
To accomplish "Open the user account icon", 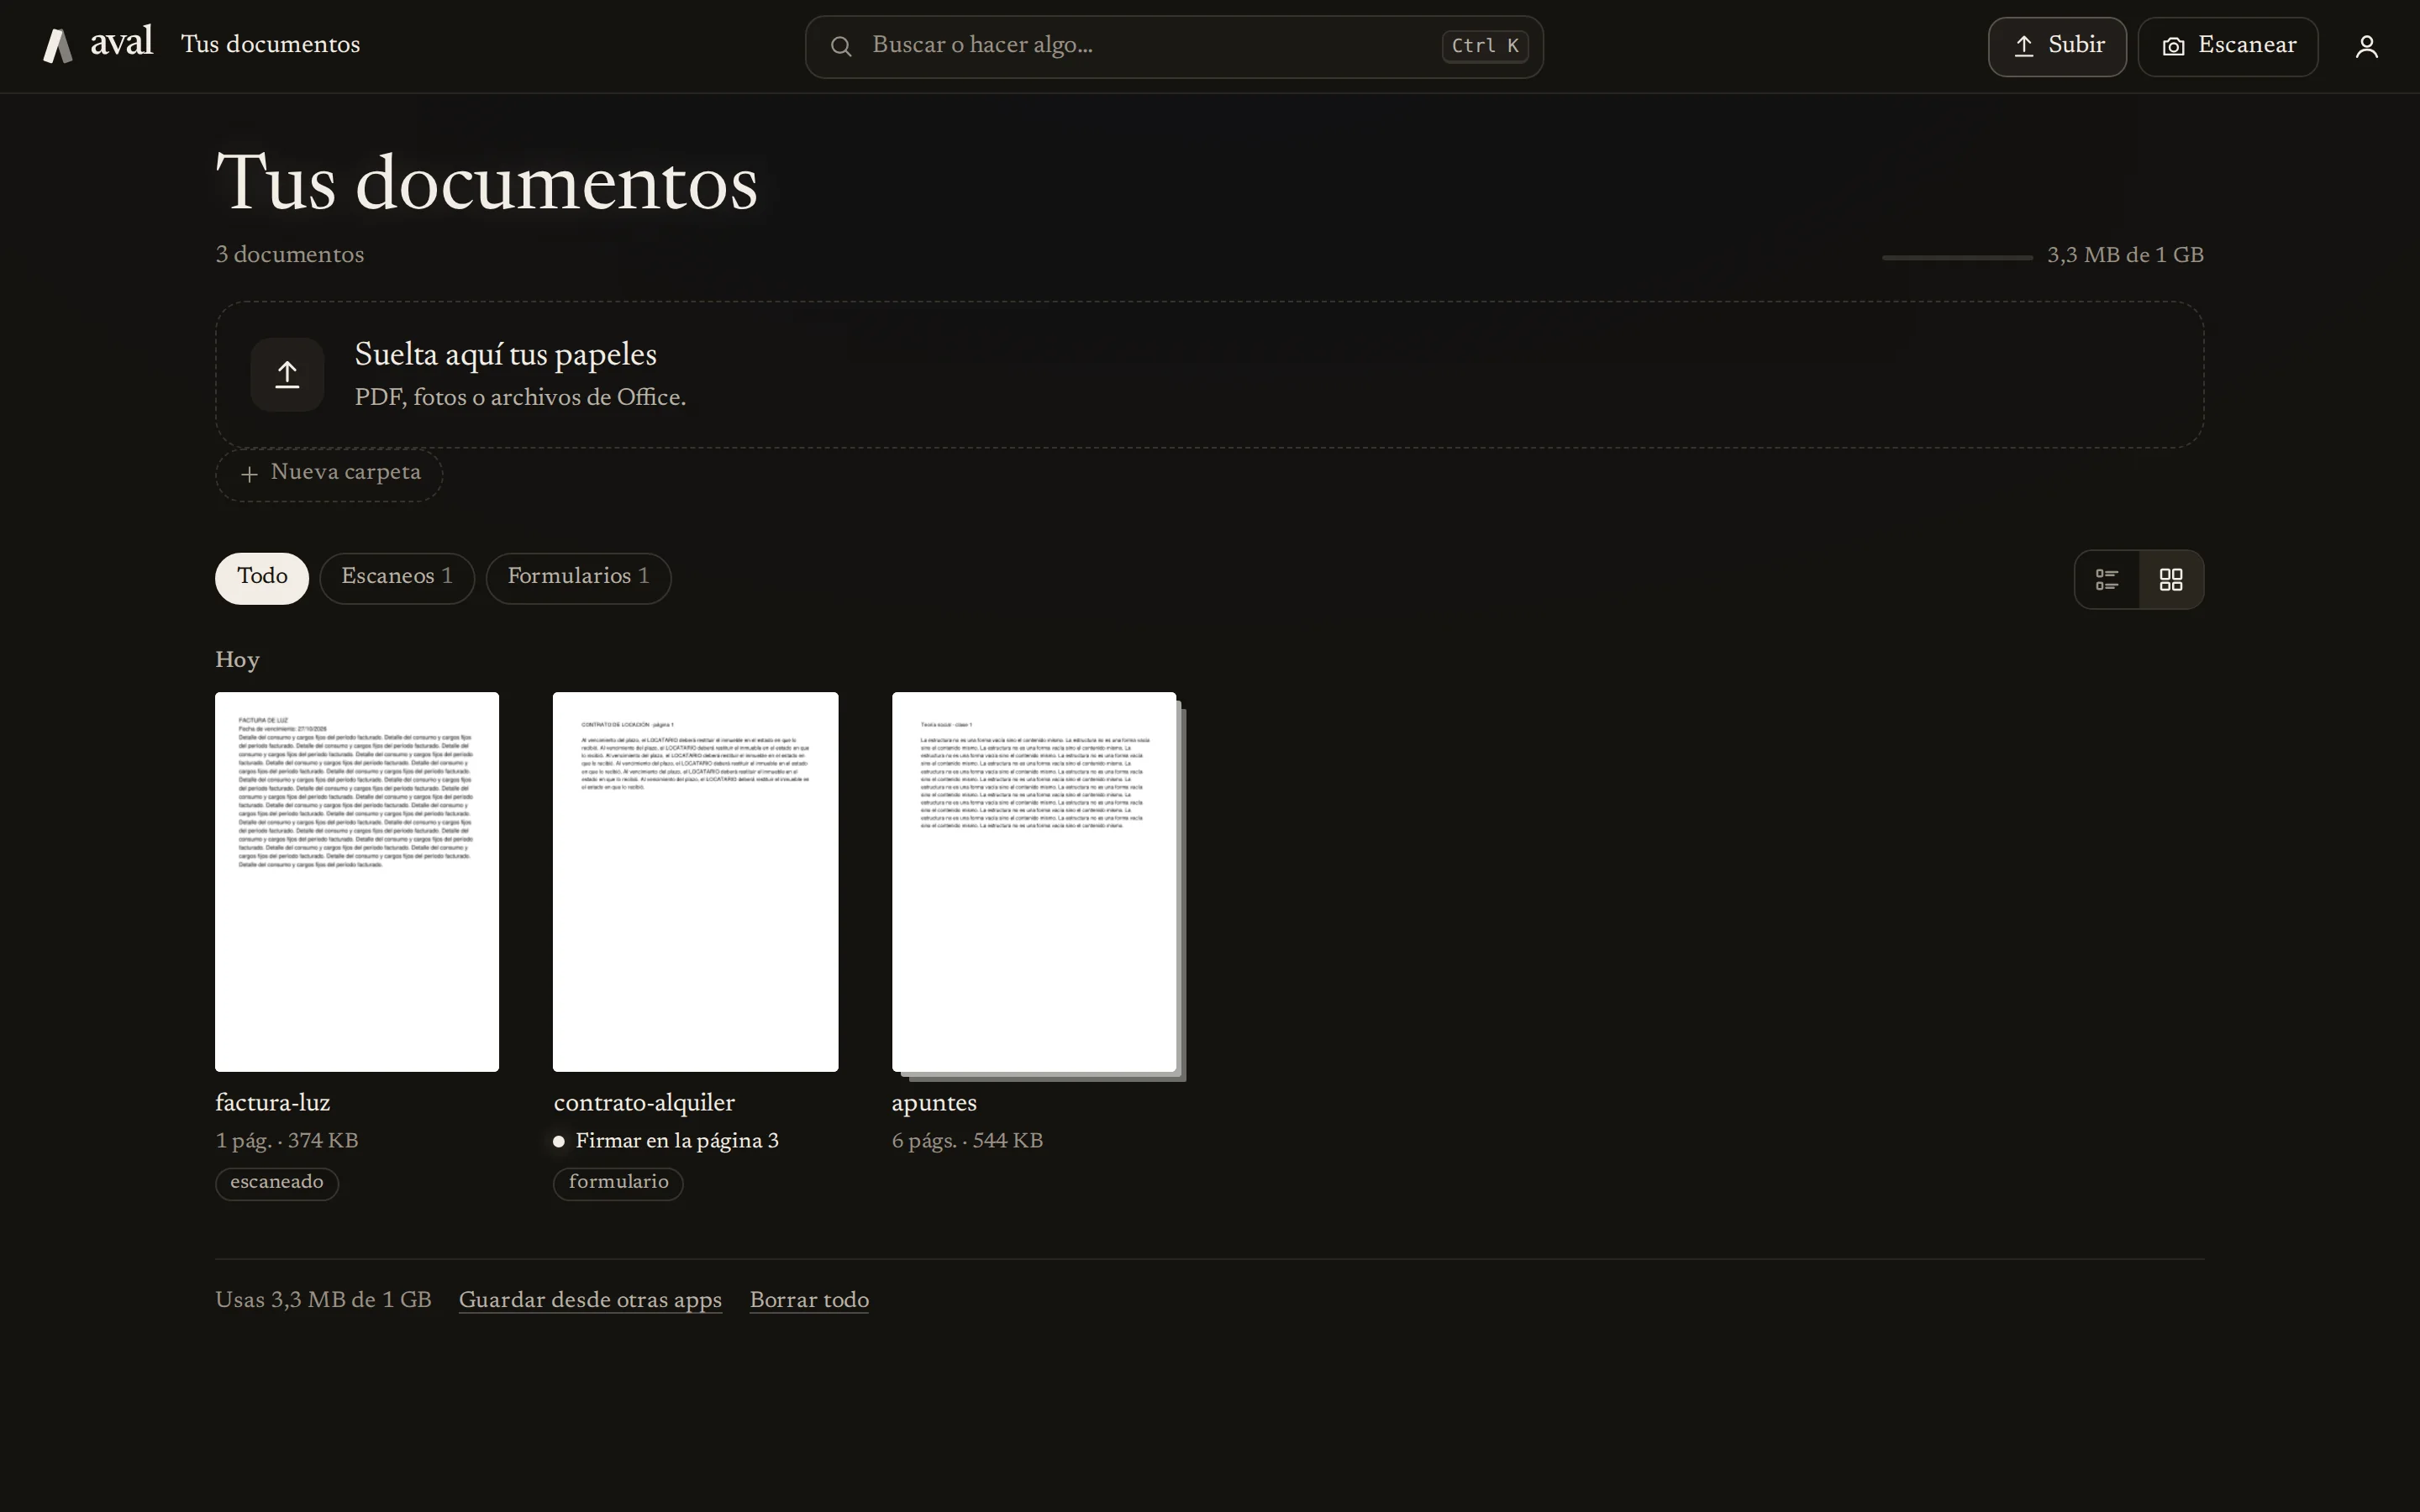I will coord(2366,46).
